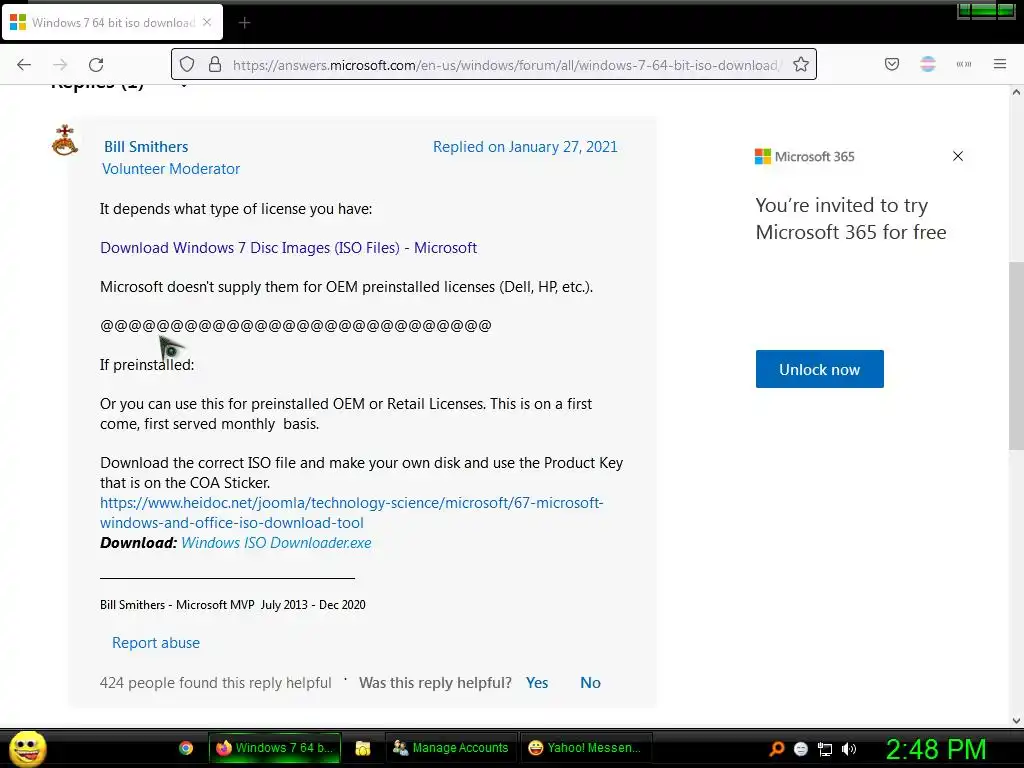Reload the current page

96,64
